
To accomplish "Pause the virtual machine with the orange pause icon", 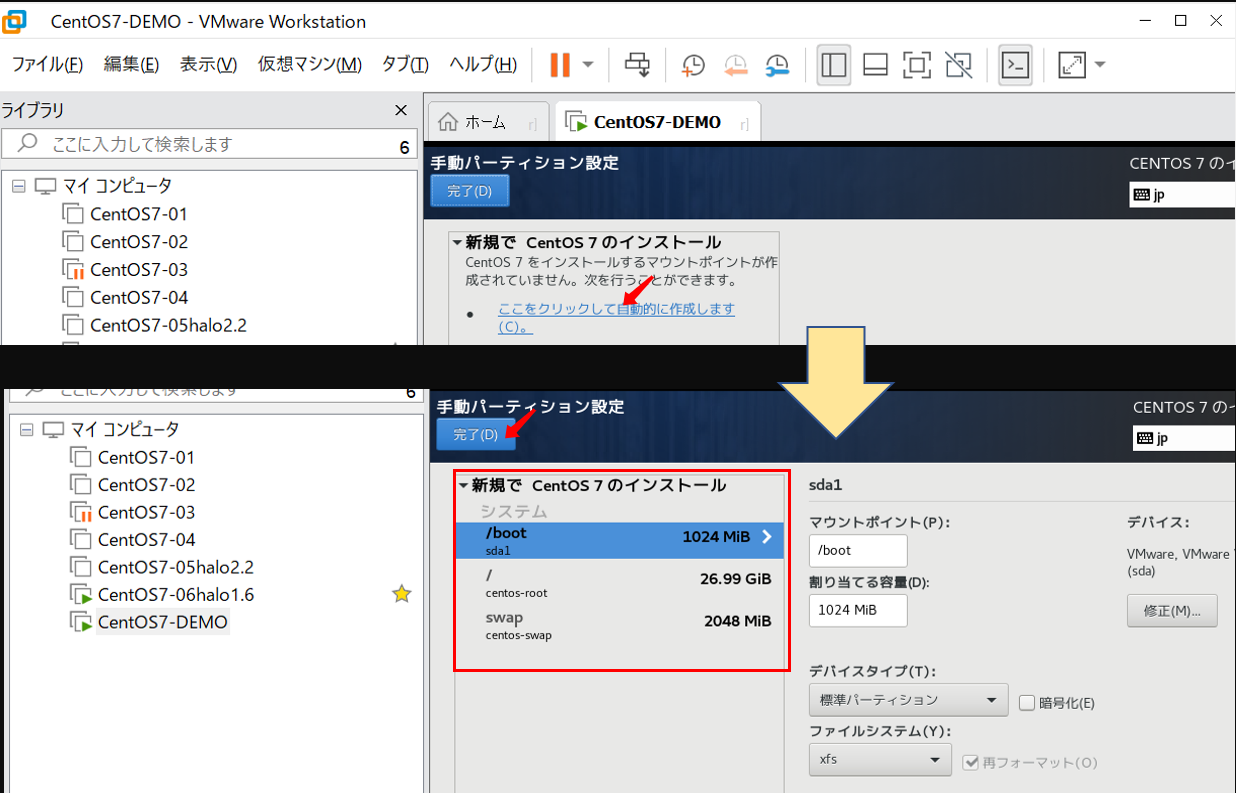I will [560, 65].
